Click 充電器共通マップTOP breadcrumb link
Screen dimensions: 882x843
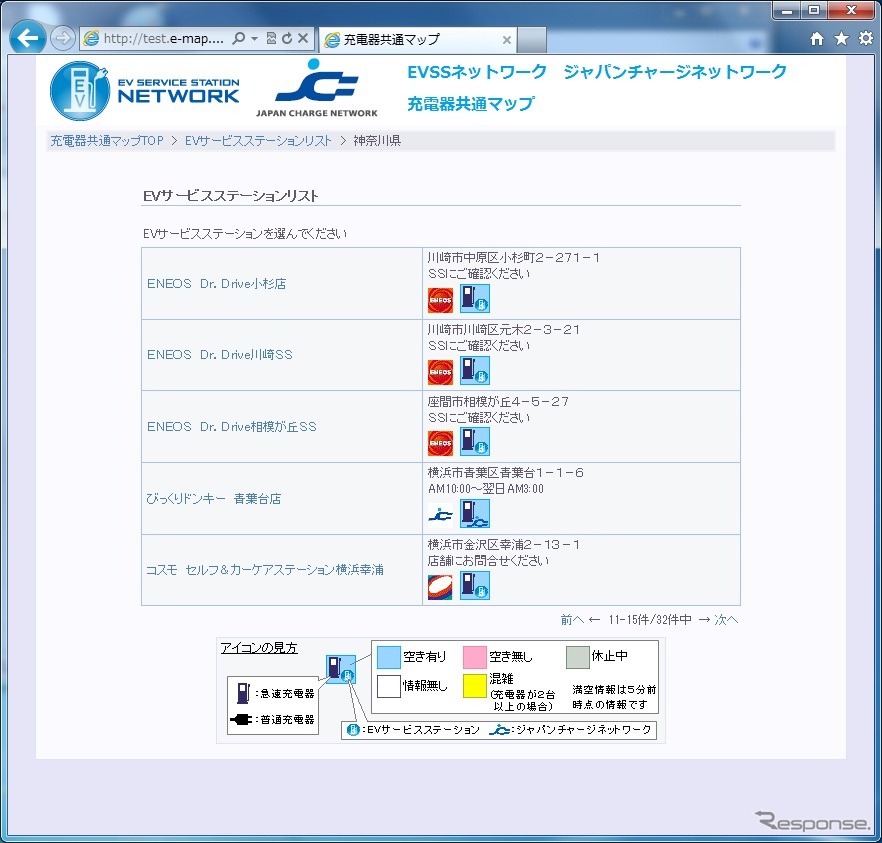tap(107, 141)
